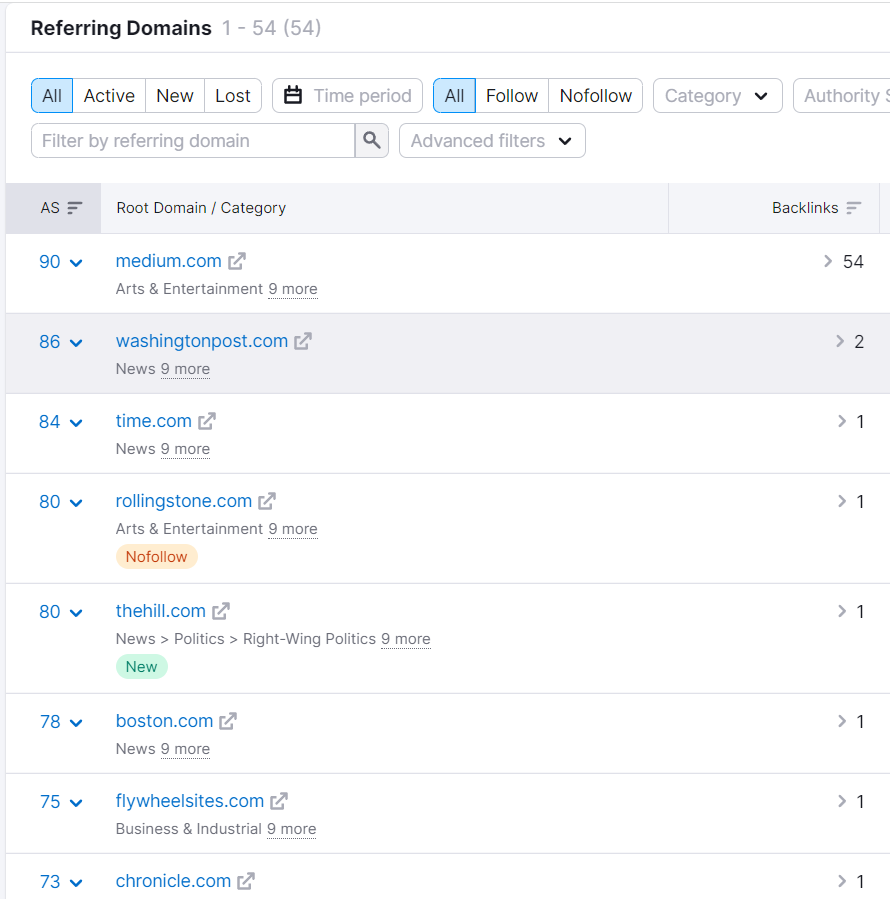Open the Advanced filters dropdown

tap(492, 140)
